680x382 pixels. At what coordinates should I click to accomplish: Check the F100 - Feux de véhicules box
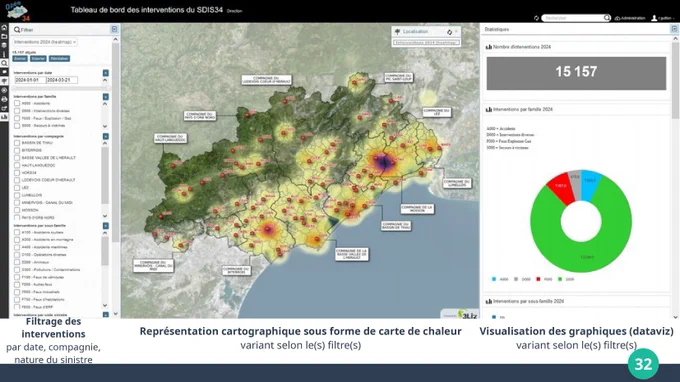coord(17,277)
